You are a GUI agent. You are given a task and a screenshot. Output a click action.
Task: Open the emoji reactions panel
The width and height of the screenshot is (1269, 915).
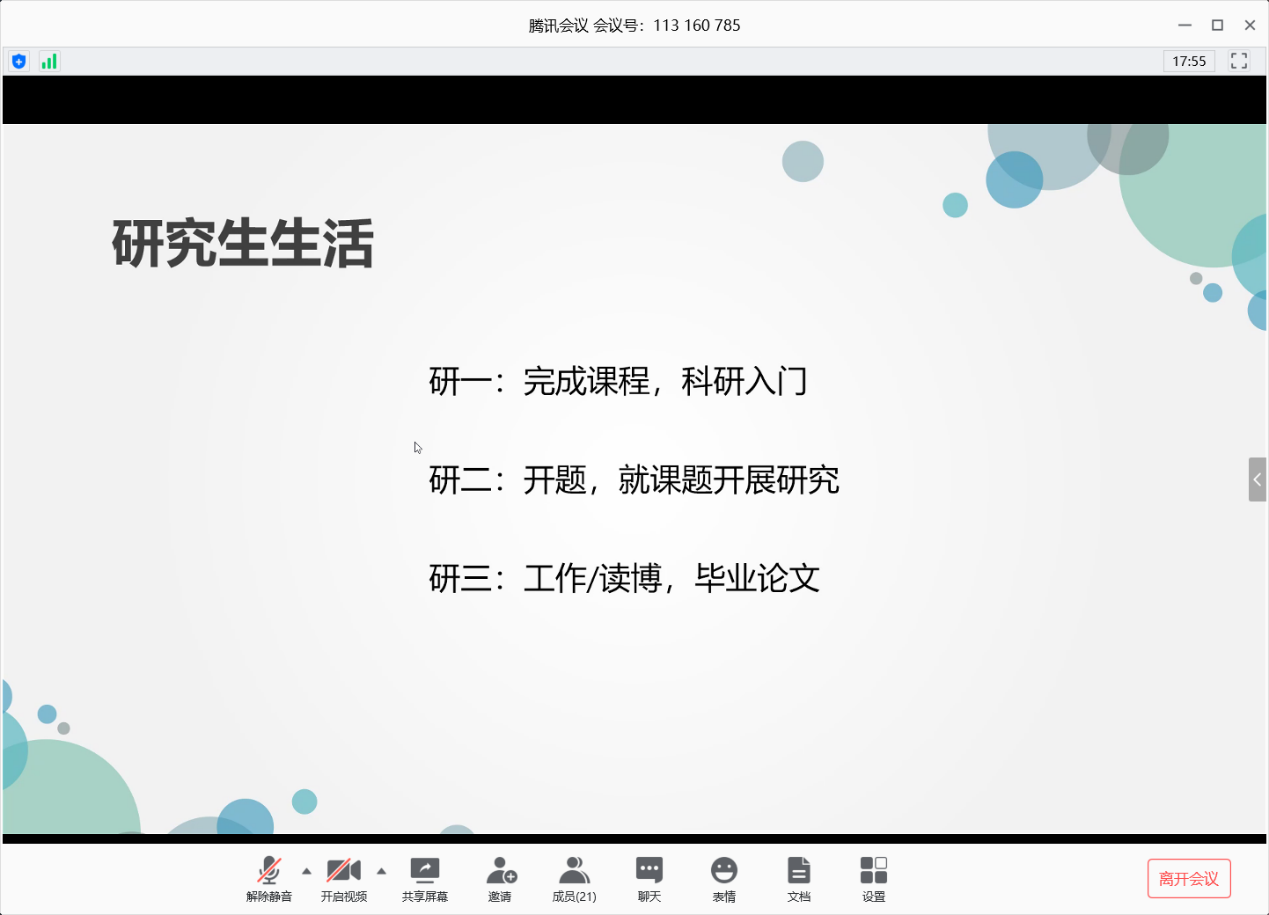[723, 878]
